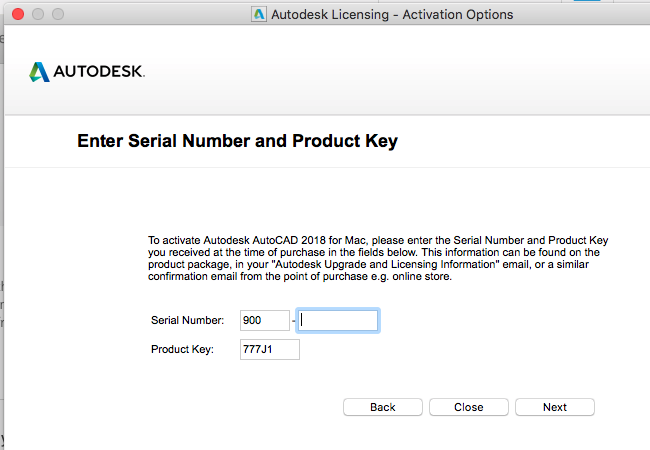Click the AUTODESK wordmark text
Viewport: 650px width, 450px height.
pyautogui.click(x=99, y=71)
